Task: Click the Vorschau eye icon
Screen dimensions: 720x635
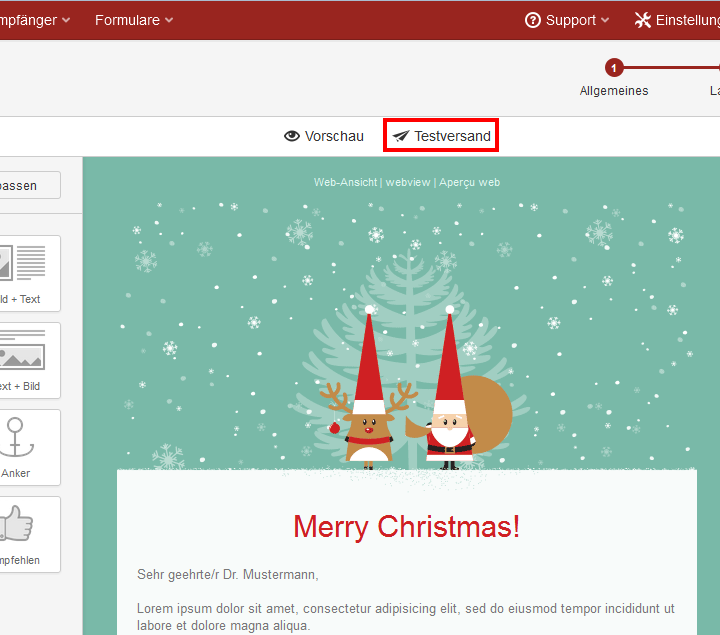Action: [x=292, y=136]
